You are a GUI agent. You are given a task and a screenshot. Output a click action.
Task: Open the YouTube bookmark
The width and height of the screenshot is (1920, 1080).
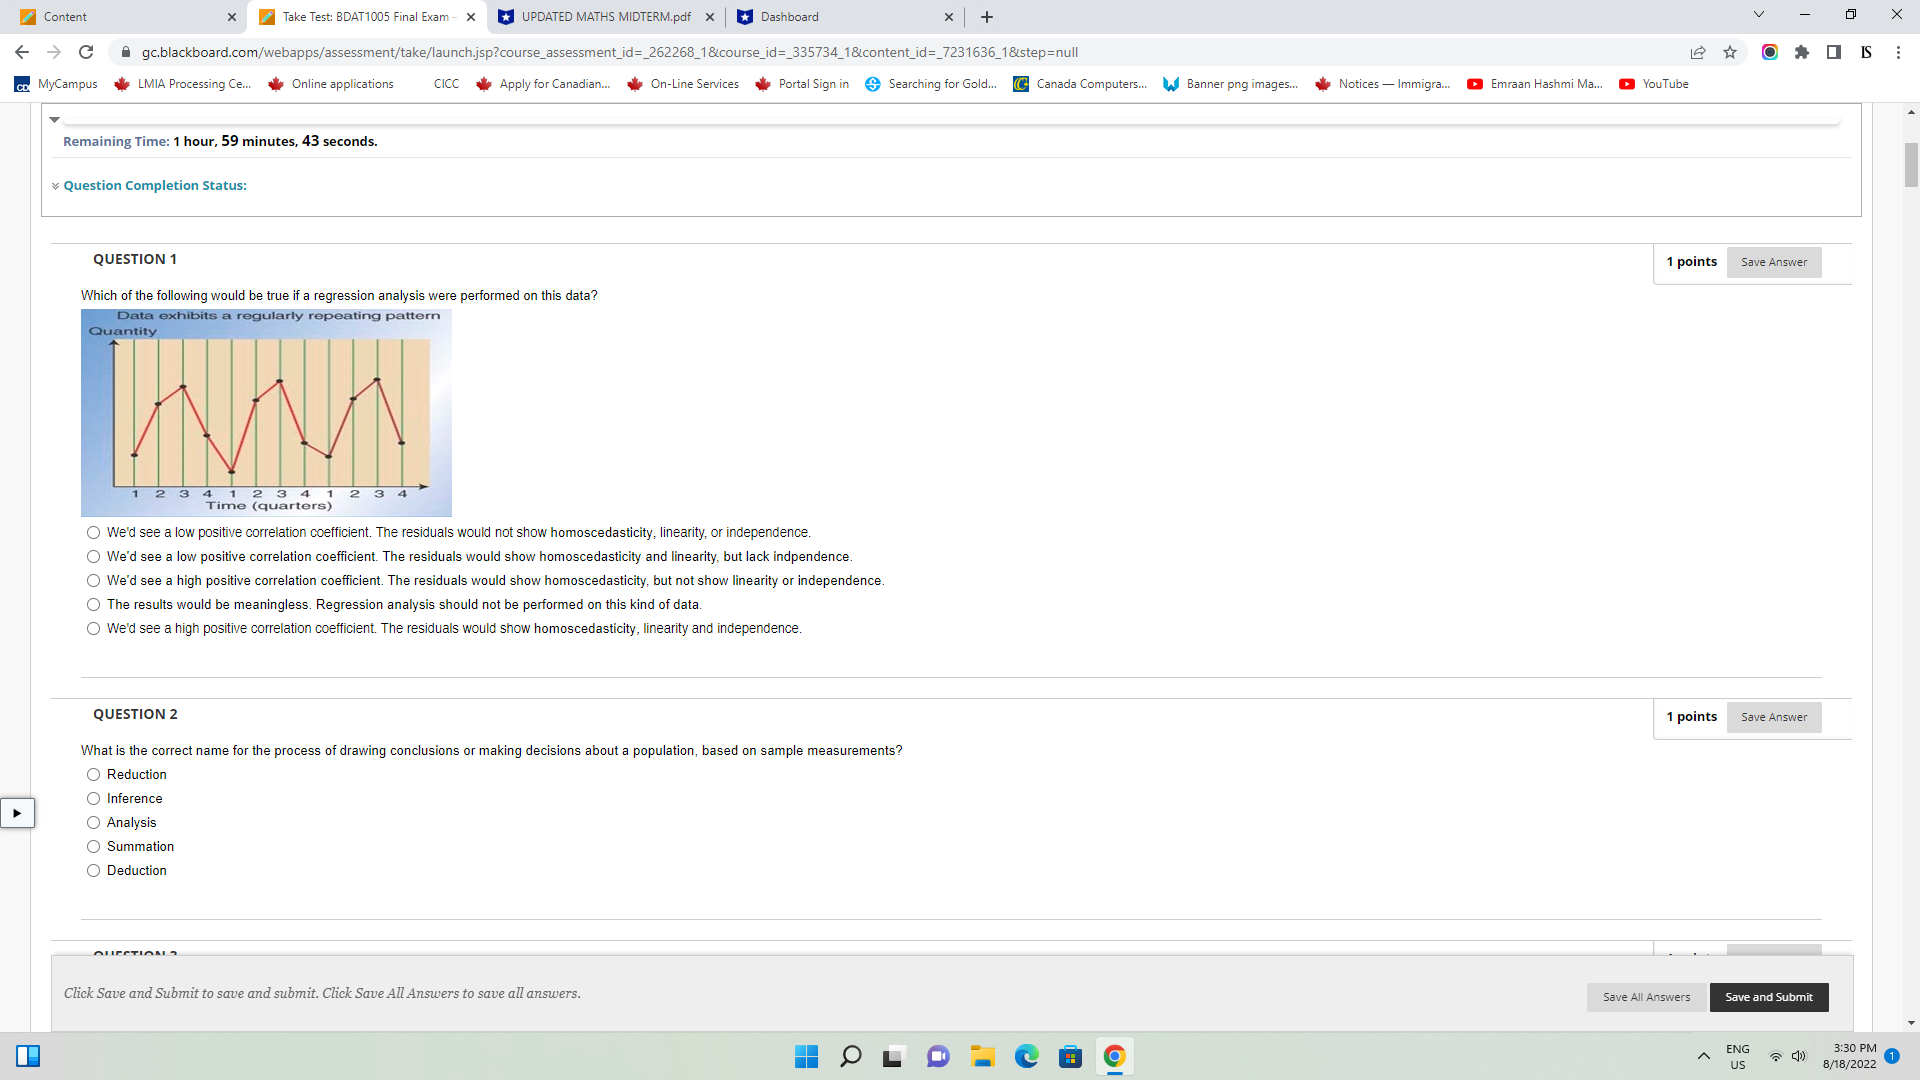point(1654,84)
